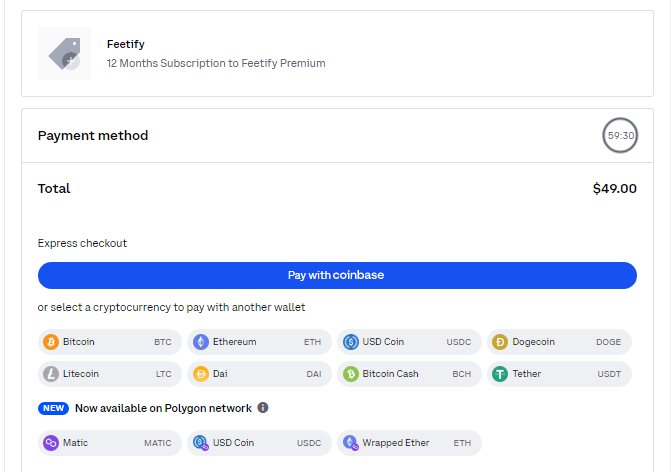Screen dimensions: 671x472
Task: Click the green Bitcoin Cash icon
Action: tap(350, 374)
